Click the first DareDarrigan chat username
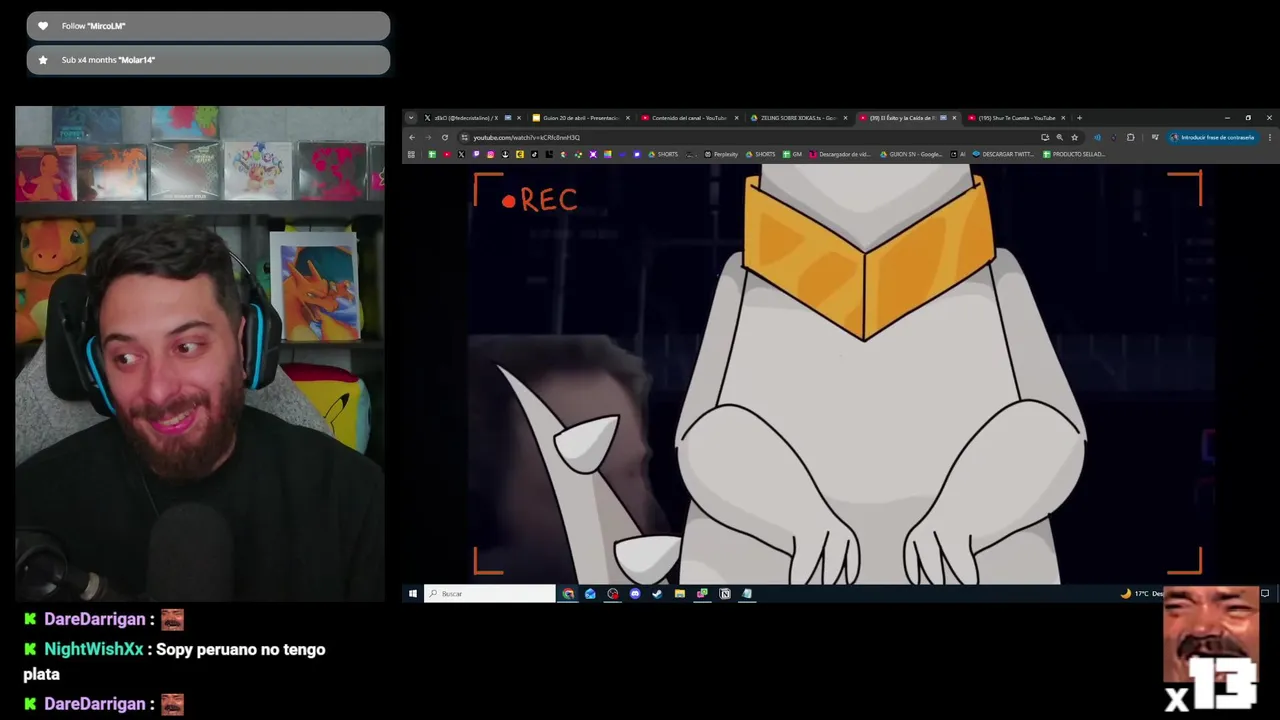This screenshot has height=720, width=1280. (95, 619)
